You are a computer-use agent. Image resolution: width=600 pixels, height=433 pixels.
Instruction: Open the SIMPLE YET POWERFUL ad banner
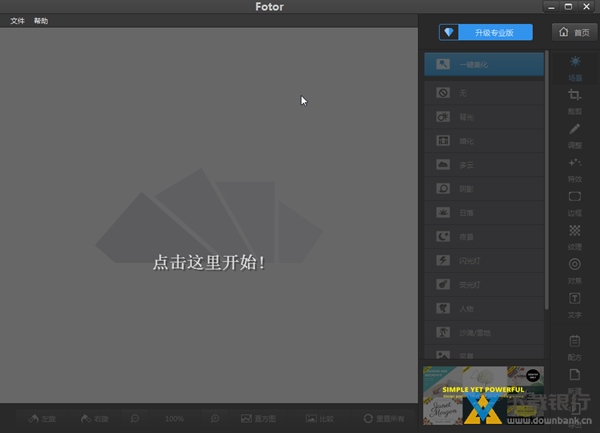[x=483, y=396]
